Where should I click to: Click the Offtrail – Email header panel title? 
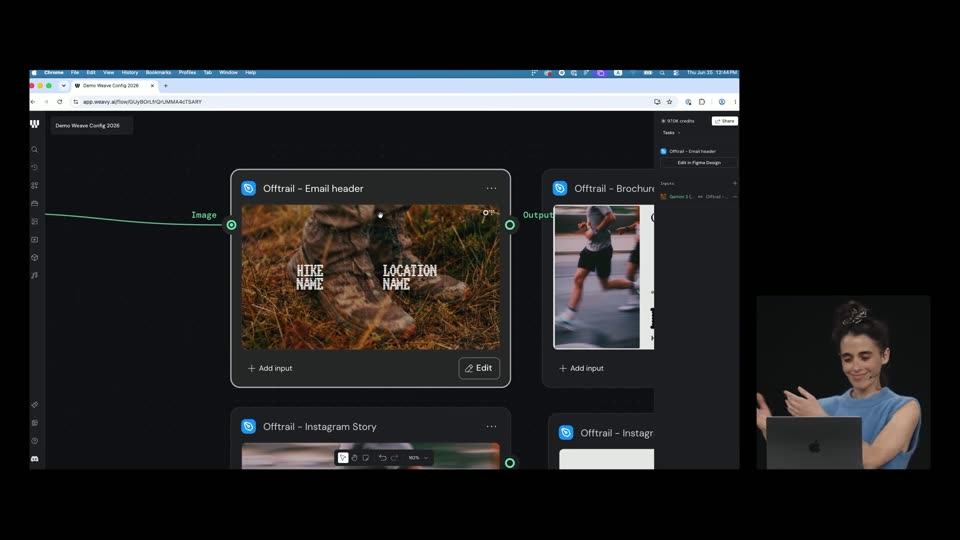coord(692,151)
